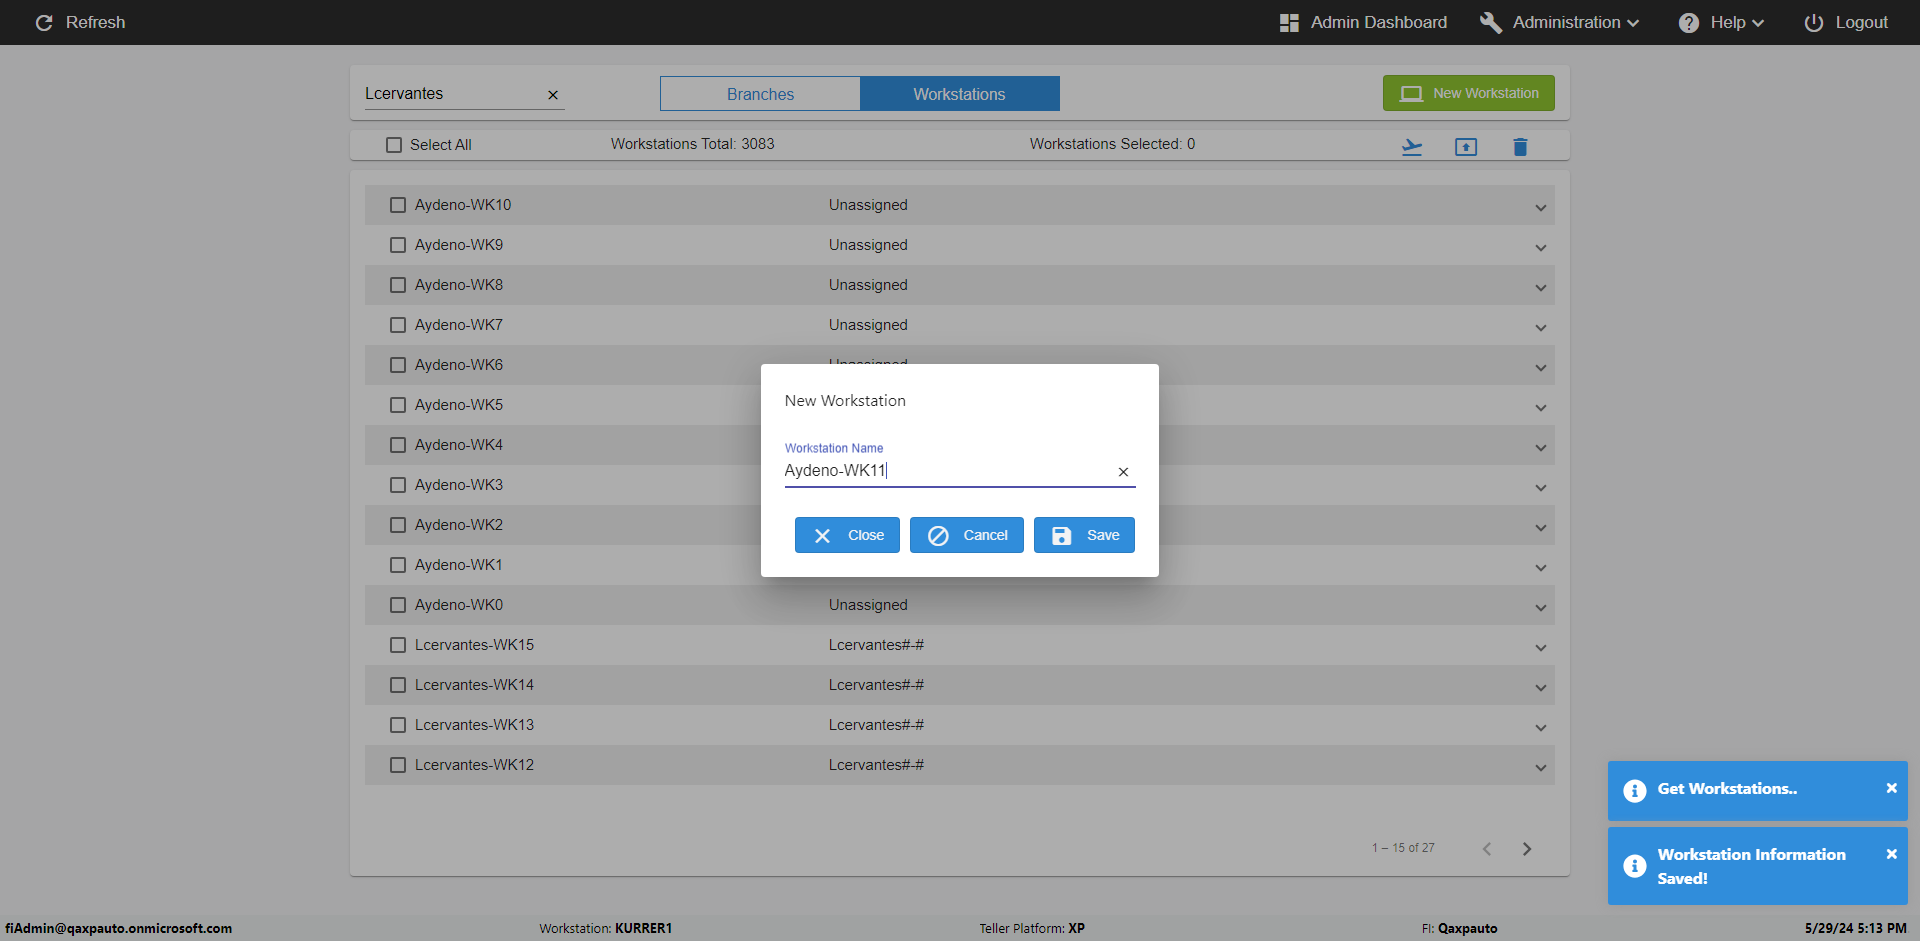Check the Aydeno-WK3 checkbox
This screenshot has height=941, width=1920.
click(x=398, y=485)
